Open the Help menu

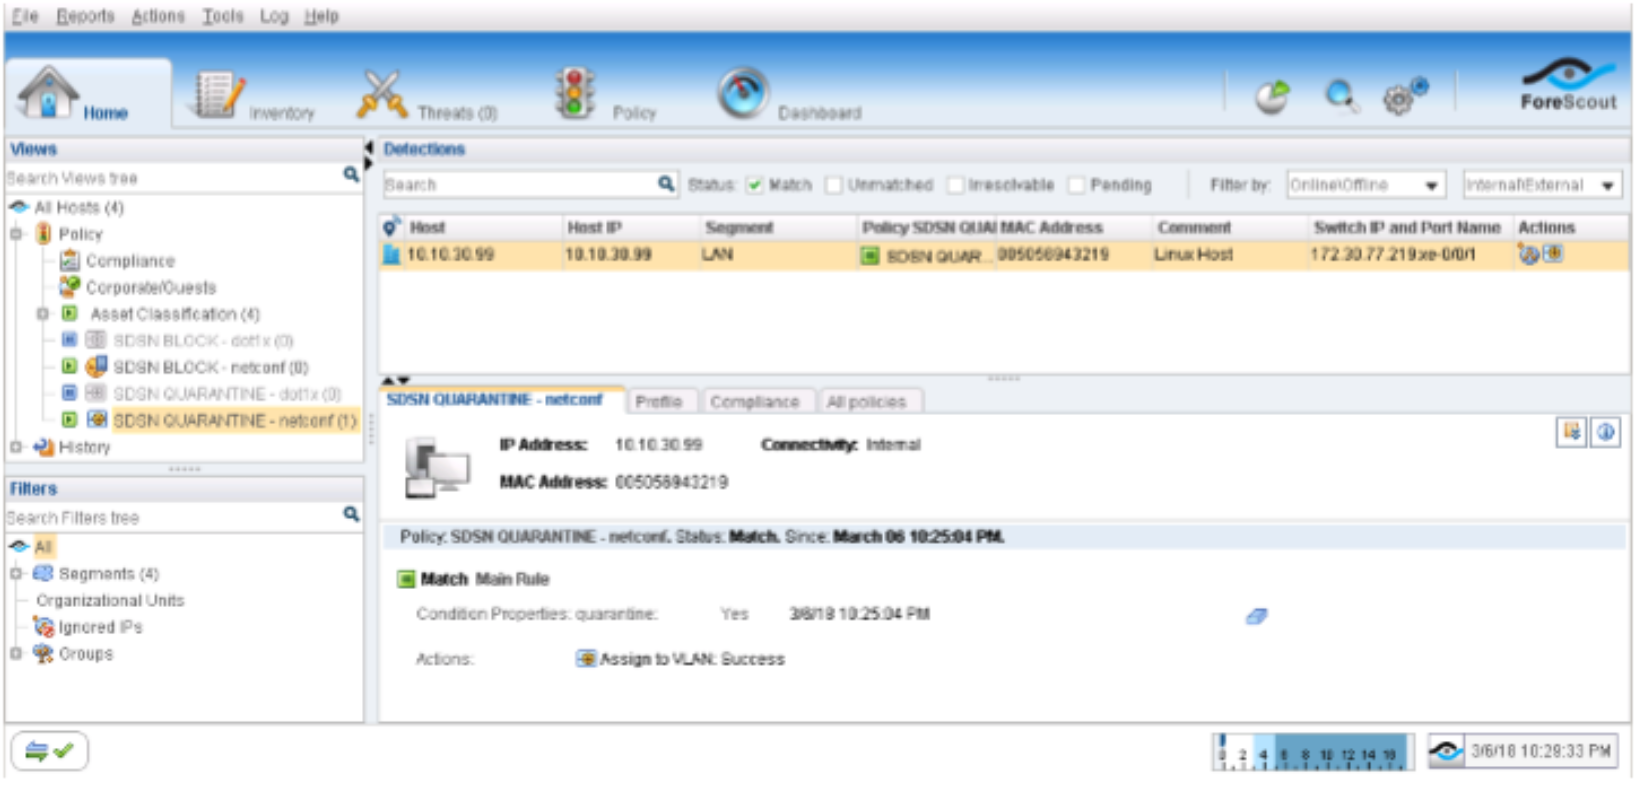tap(321, 16)
